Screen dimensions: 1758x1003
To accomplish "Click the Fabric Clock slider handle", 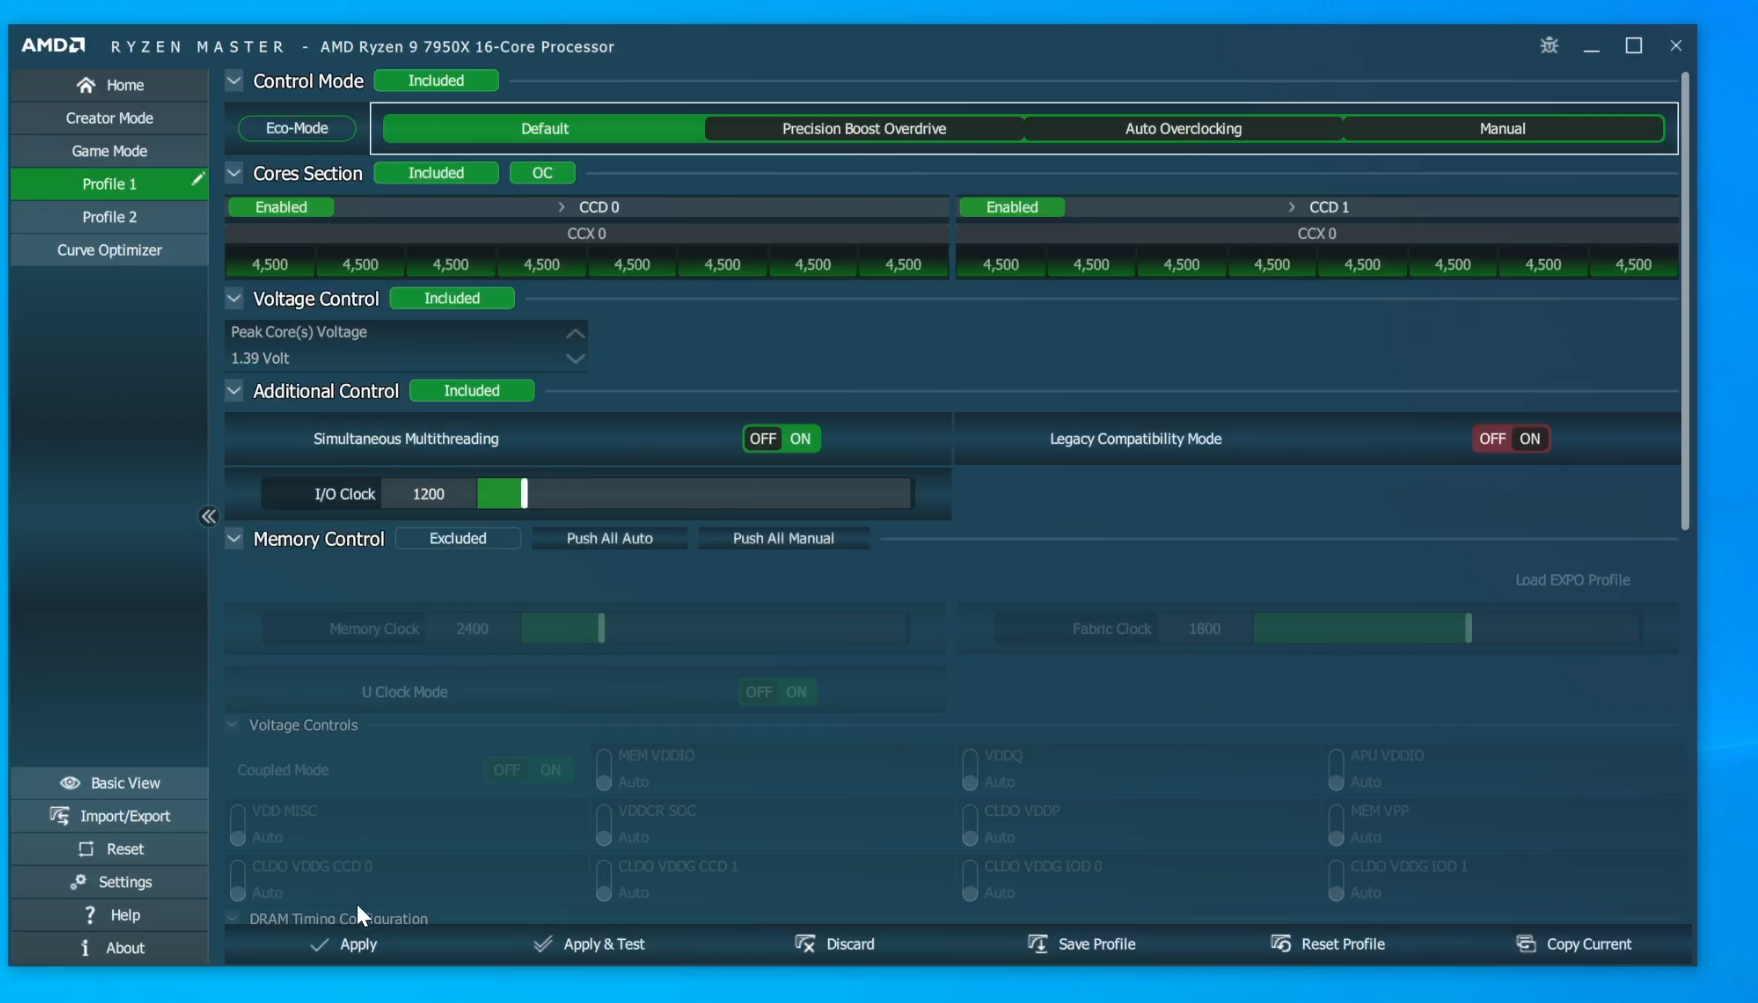I will pyautogui.click(x=1468, y=628).
